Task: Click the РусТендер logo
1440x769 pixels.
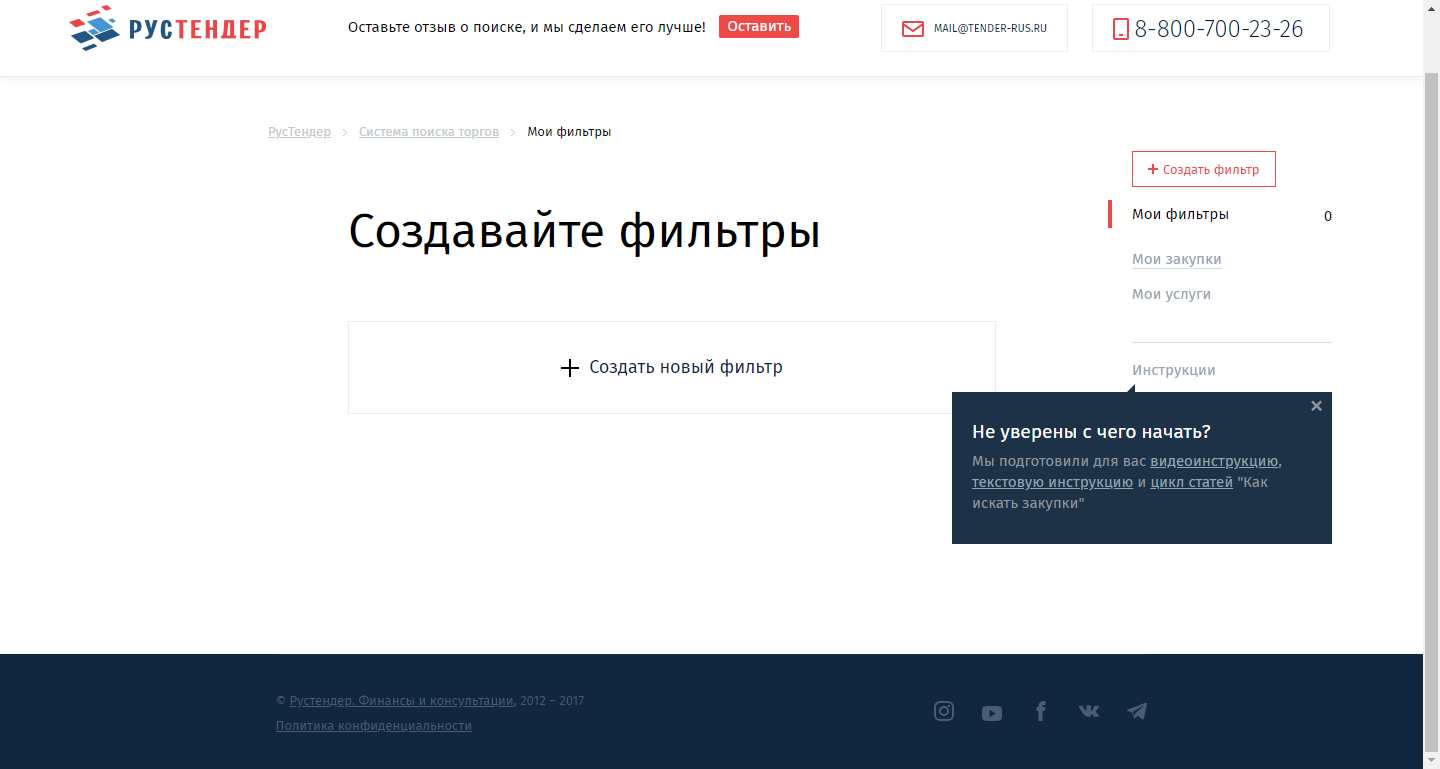Action: coord(167,27)
